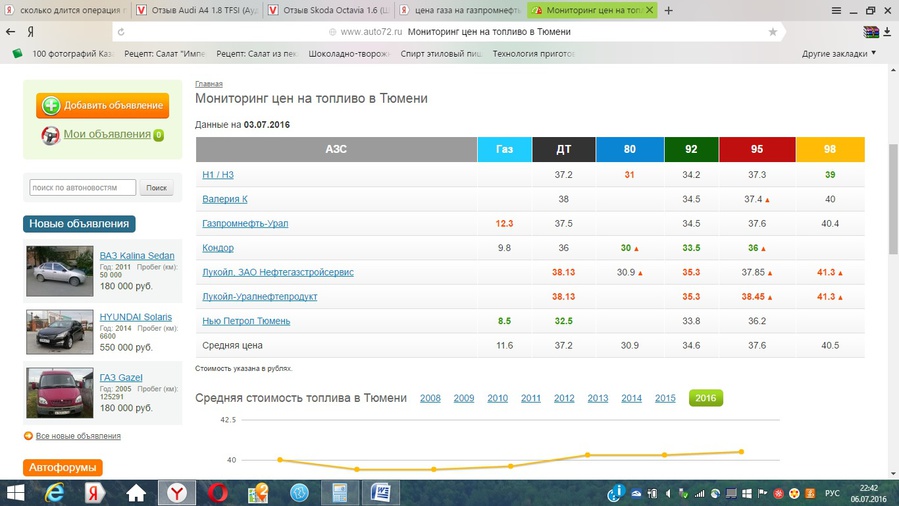
Task: Open the H1 / H3 station link
Action: (x=218, y=175)
